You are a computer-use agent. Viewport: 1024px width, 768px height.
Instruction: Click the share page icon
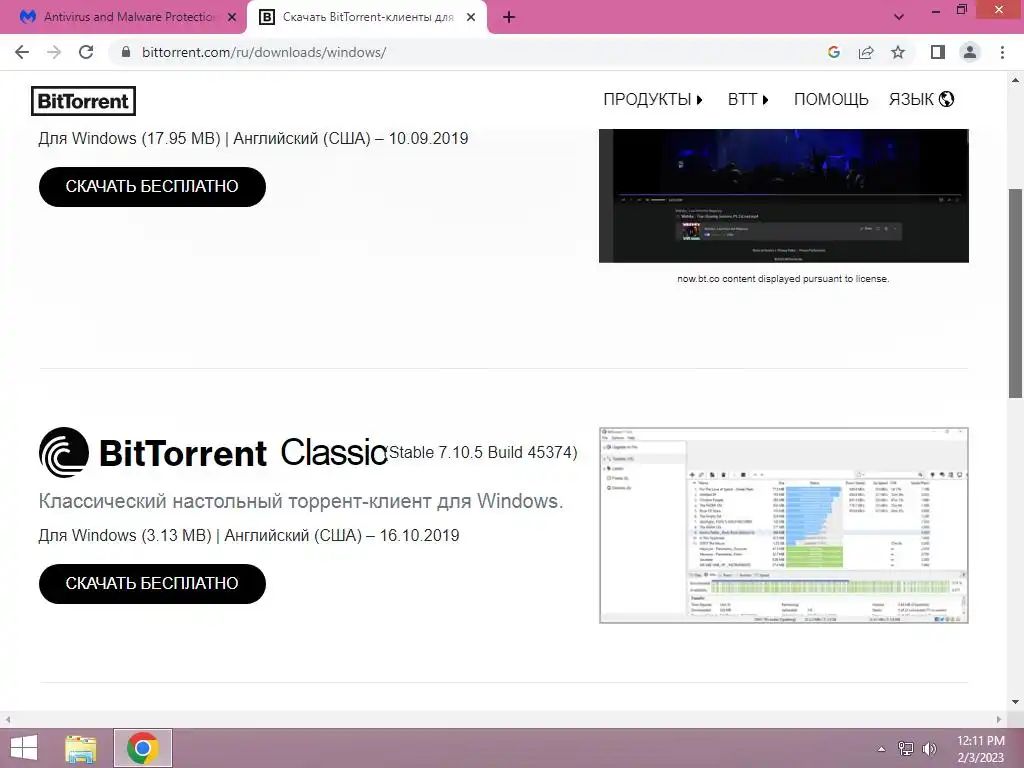866,52
